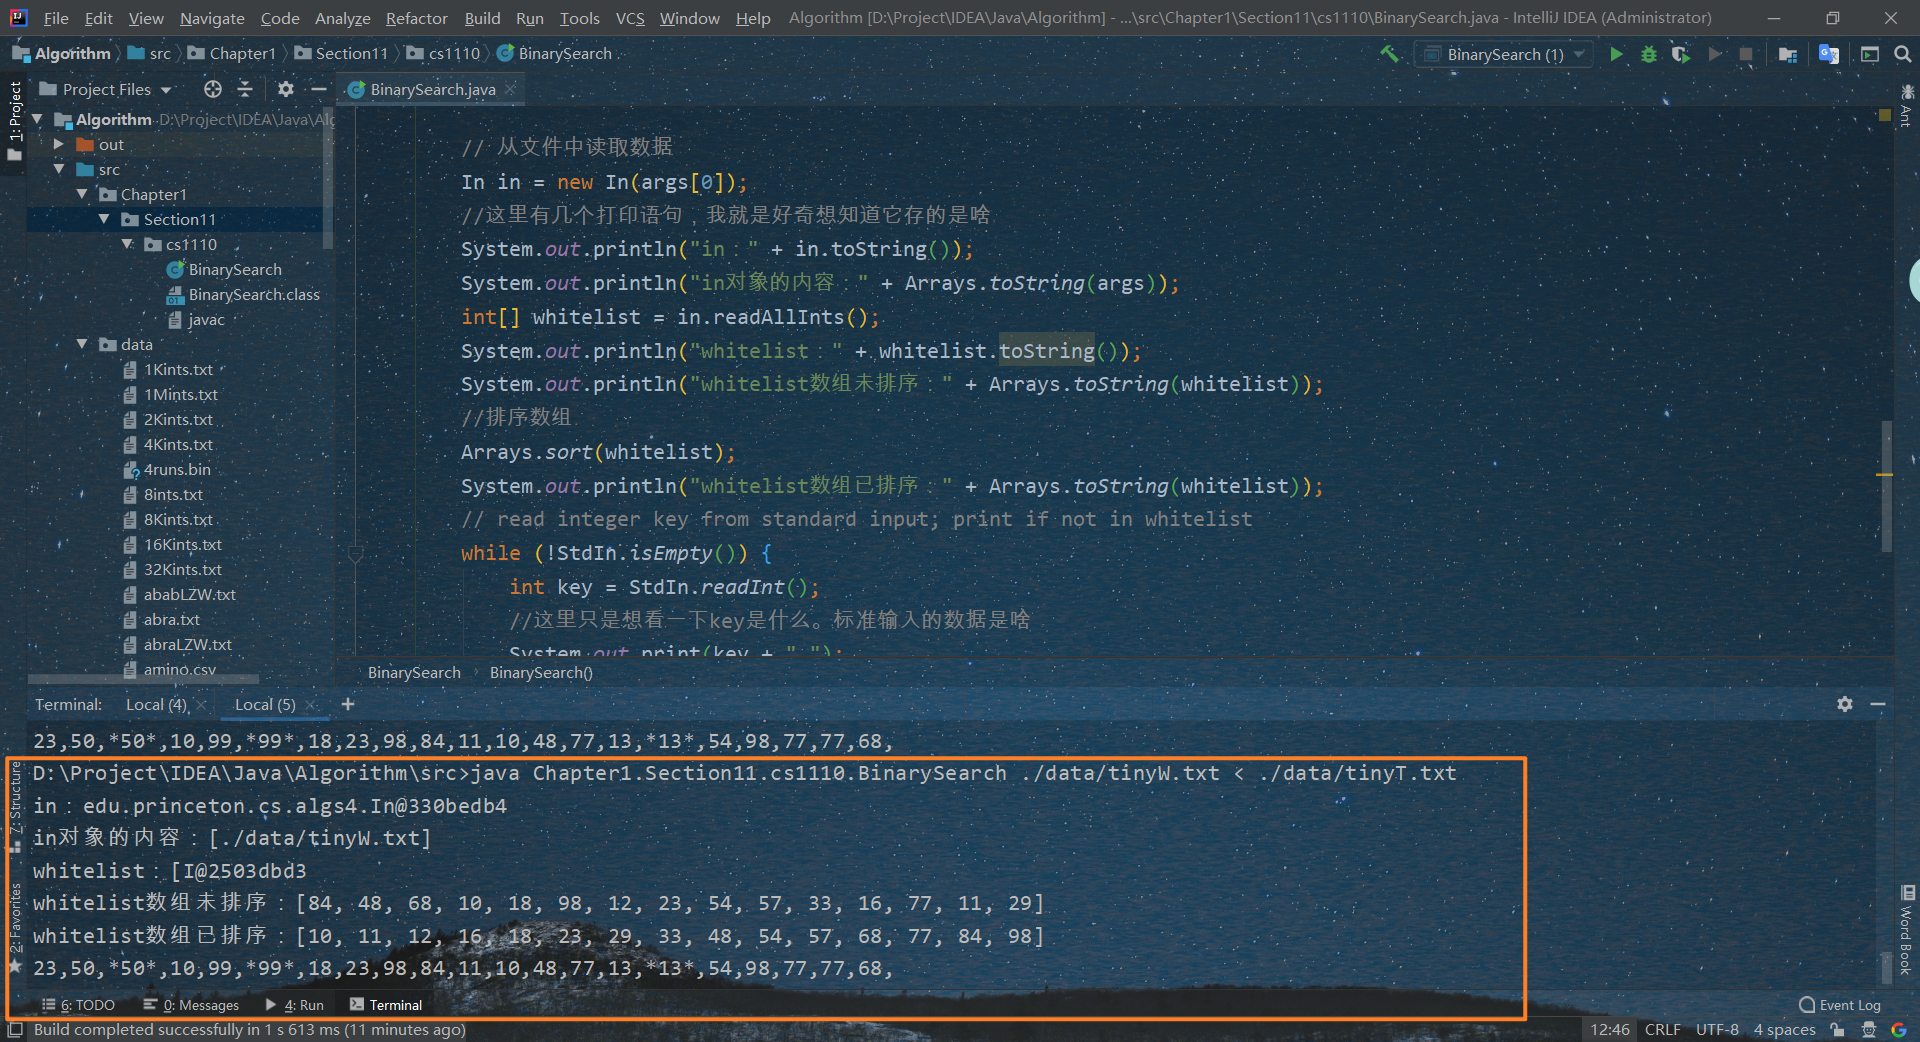Click the editor vertical scrollbar
The image size is (1920, 1042).
[x=1886, y=485]
